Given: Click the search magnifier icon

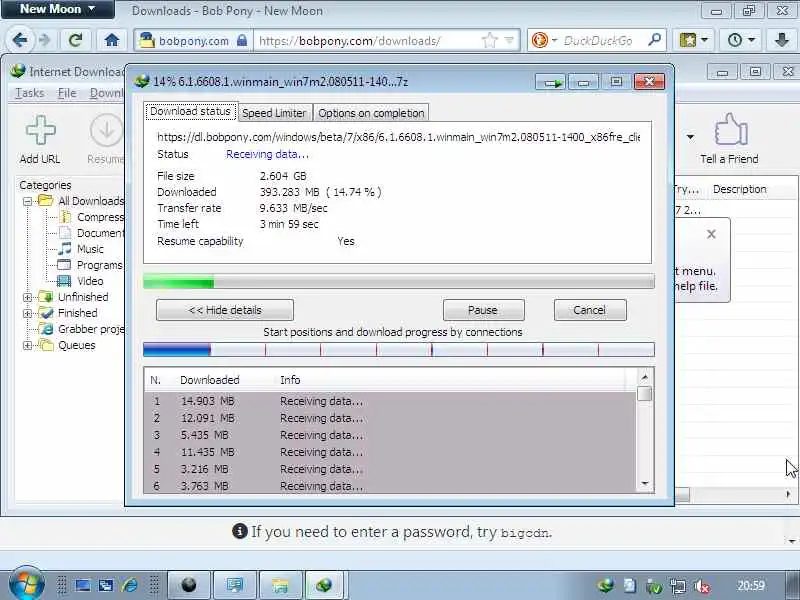Looking at the screenshot, I should 654,40.
